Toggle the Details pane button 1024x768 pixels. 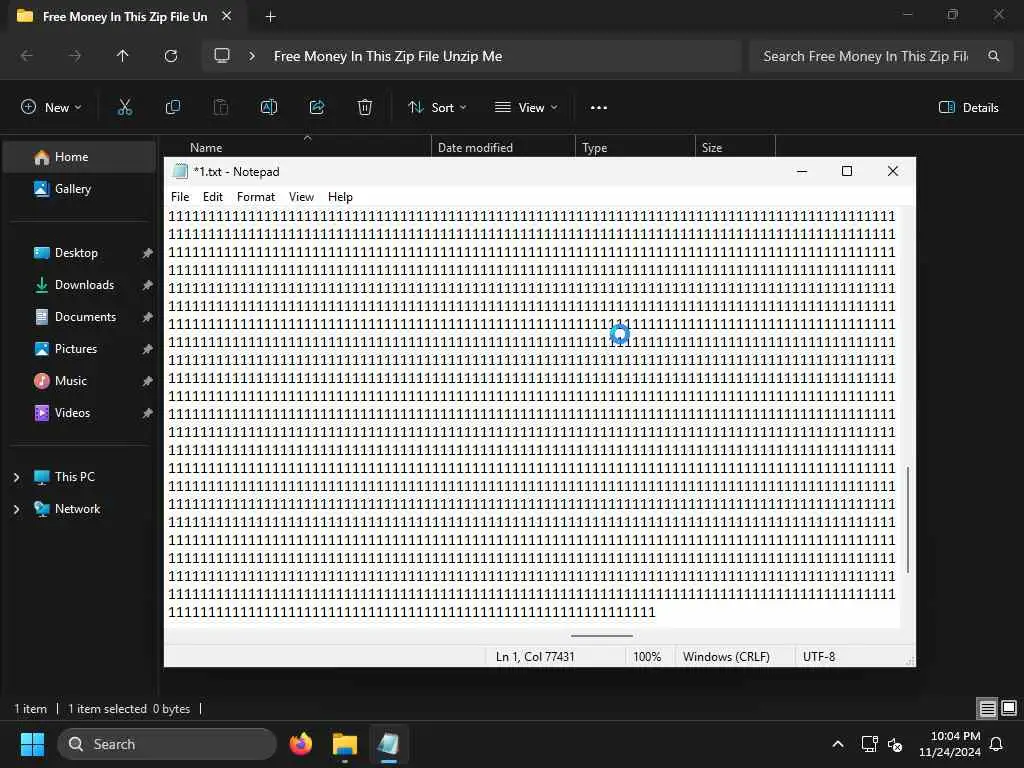pyautogui.click(x=968, y=108)
